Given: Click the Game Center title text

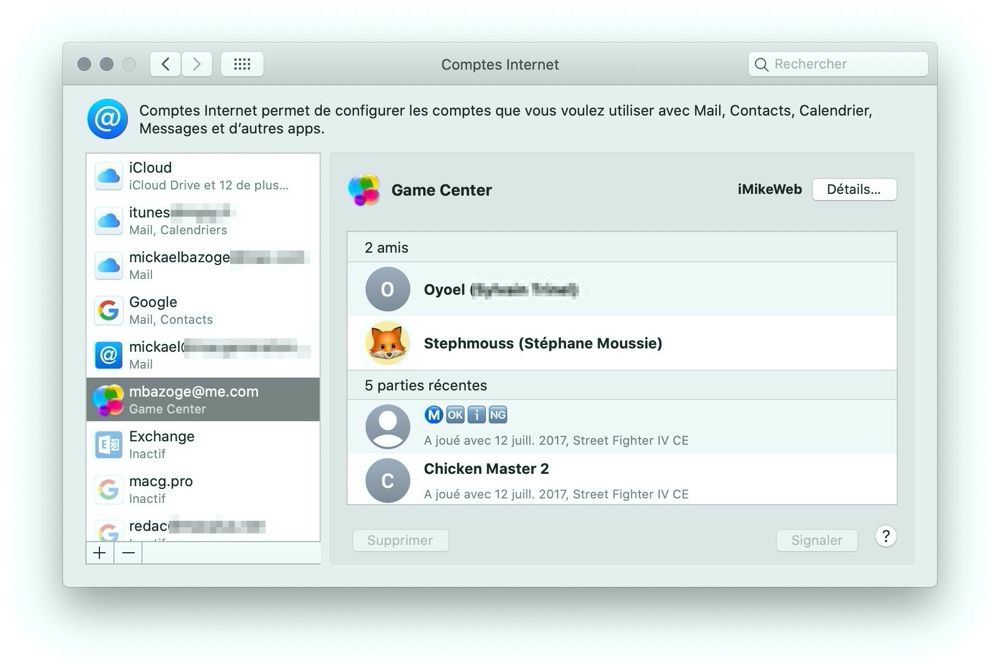Looking at the screenshot, I should click(x=441, y=190).
